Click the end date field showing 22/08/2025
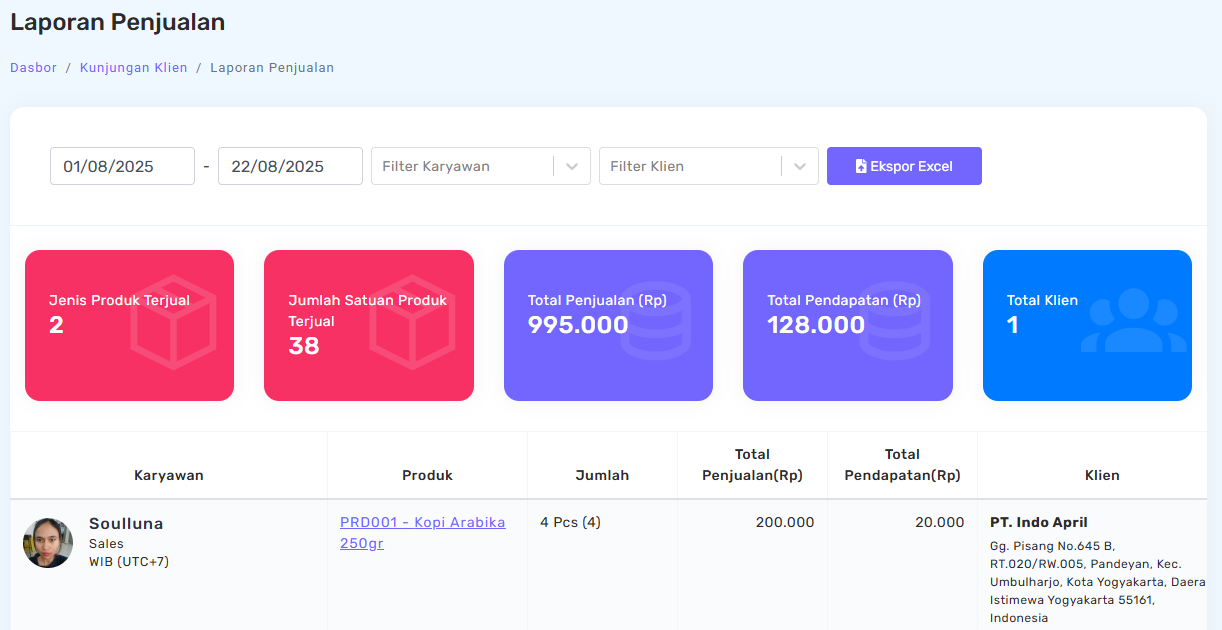Image resolution: width=1222 pixels, height=630 pixels. [290, 166]
